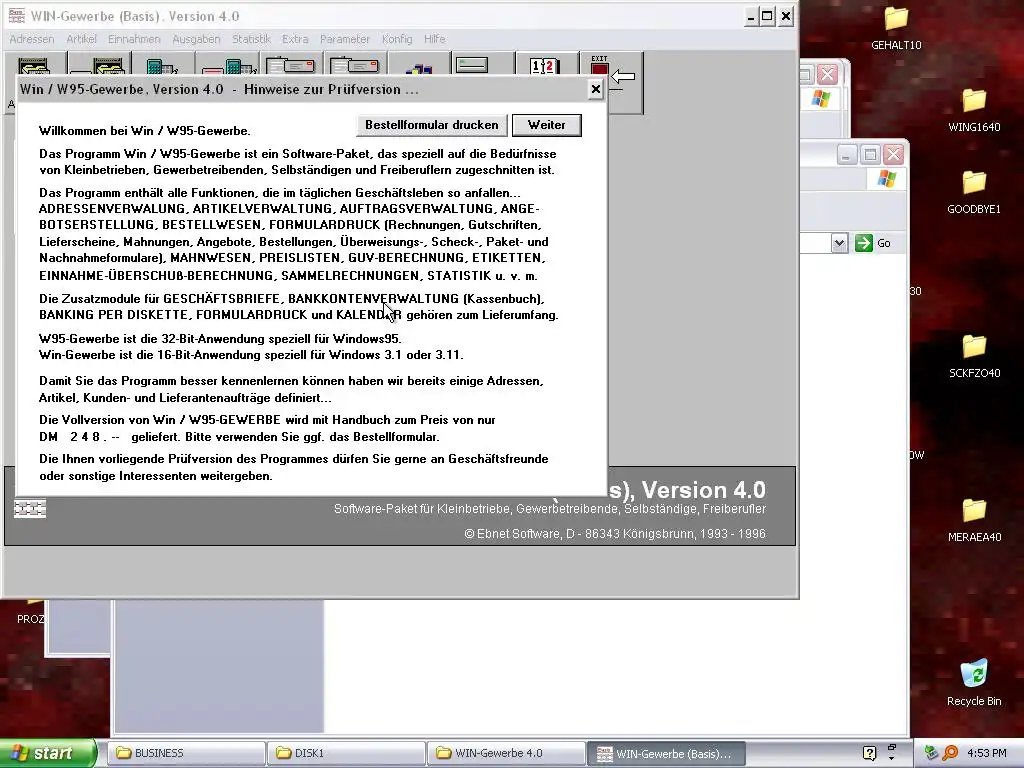The image size is (1024, 768).
Task: Click the WIN-Gewerbe title bar system icon
Action: [x=16, y=16]
